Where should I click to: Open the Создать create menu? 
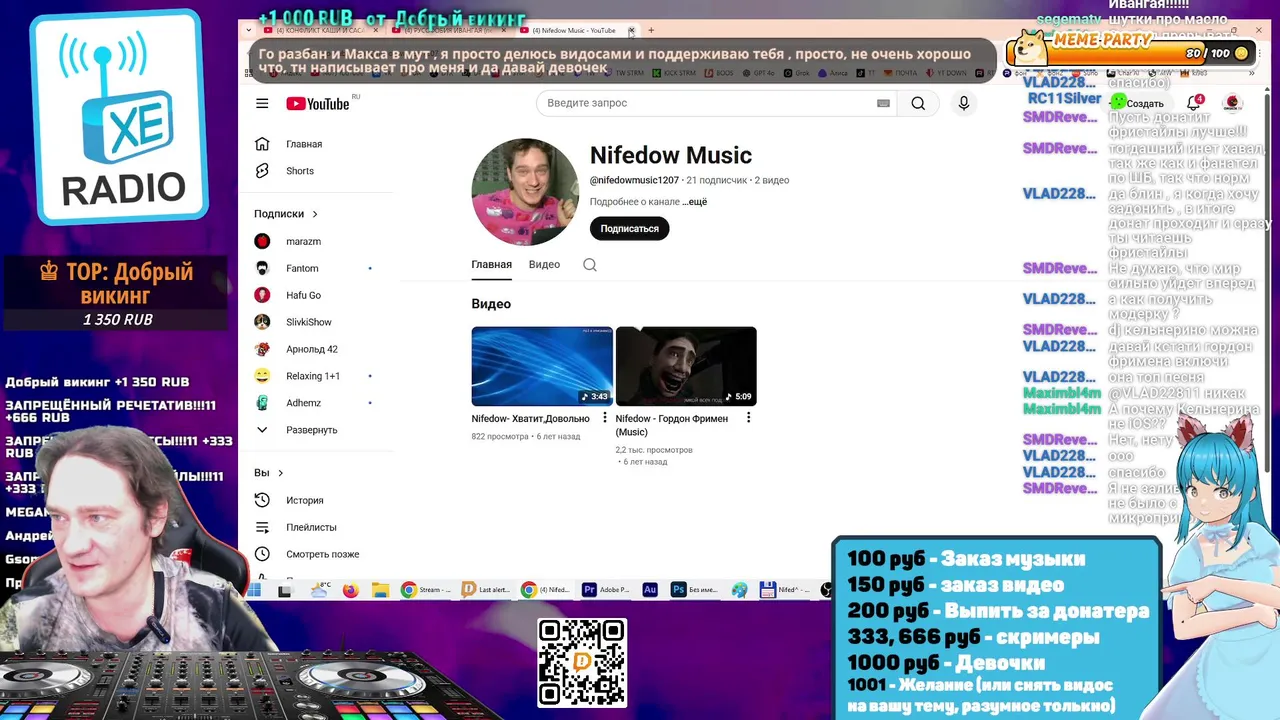coord(1138,103)
